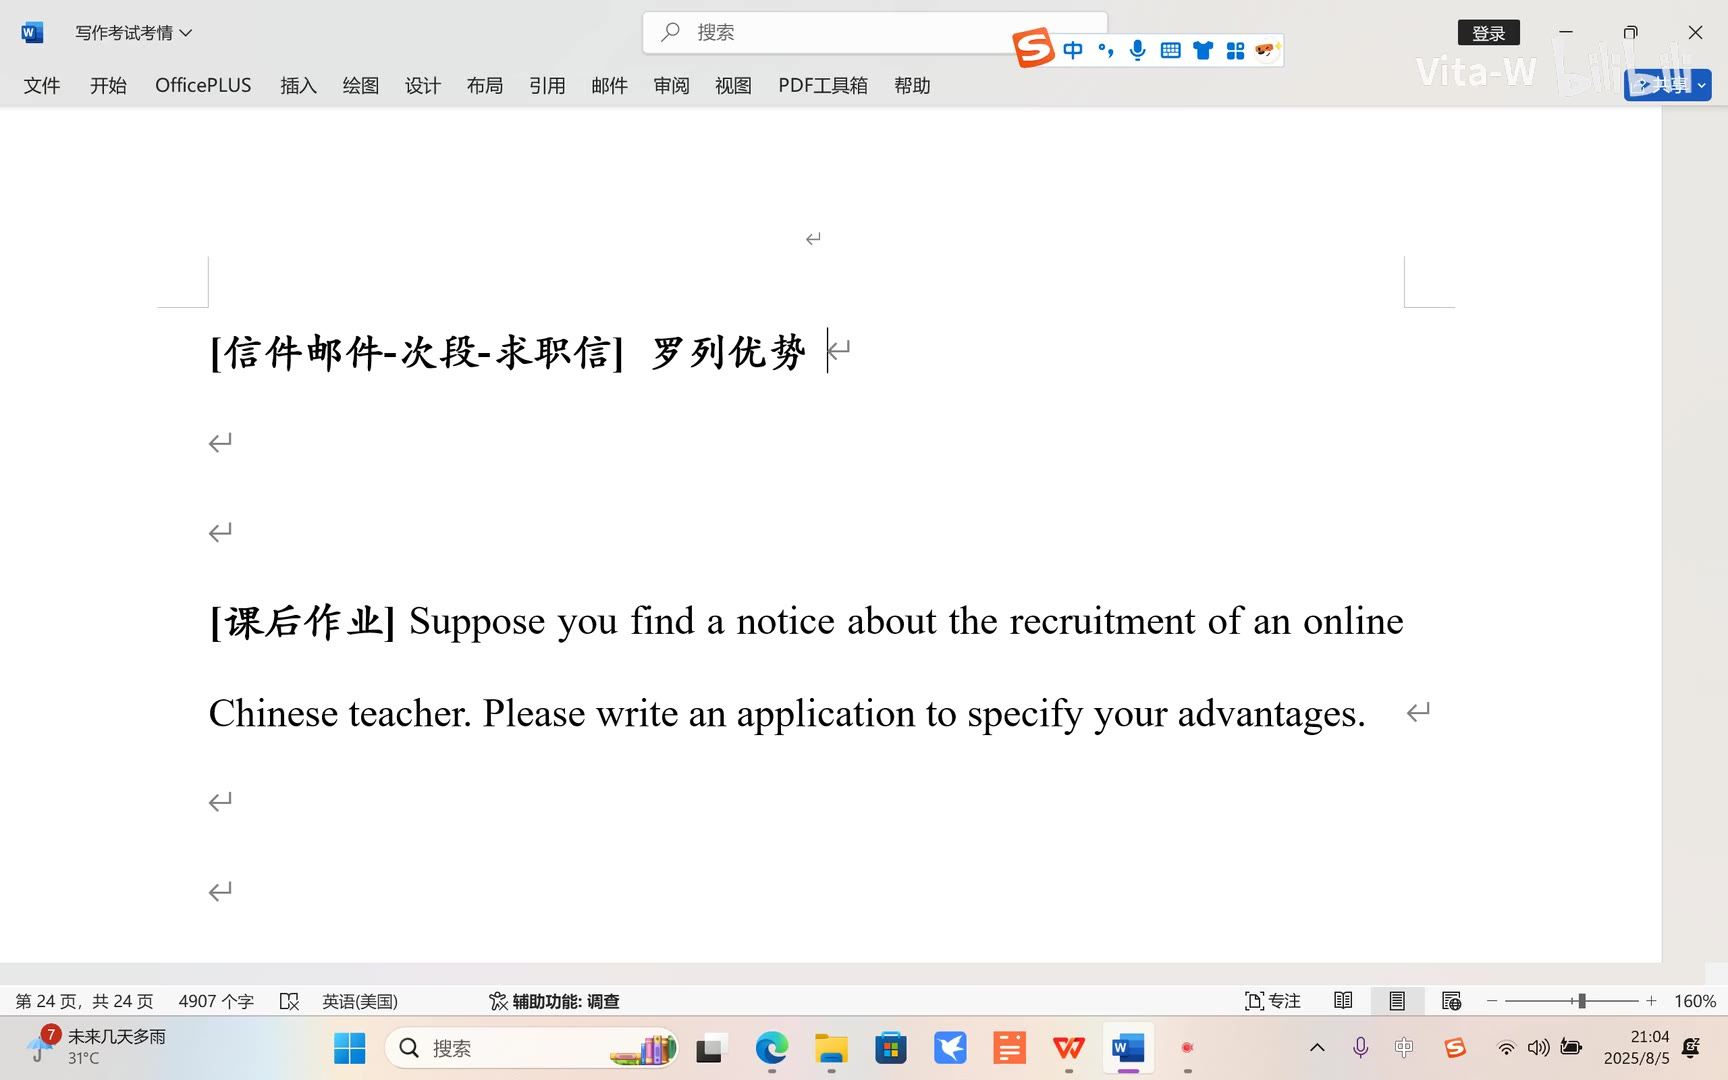Open Microsoft Edge from the taskbar
The height and width of the screenshot is (1080, 1728).
[x=771, y=1048]
